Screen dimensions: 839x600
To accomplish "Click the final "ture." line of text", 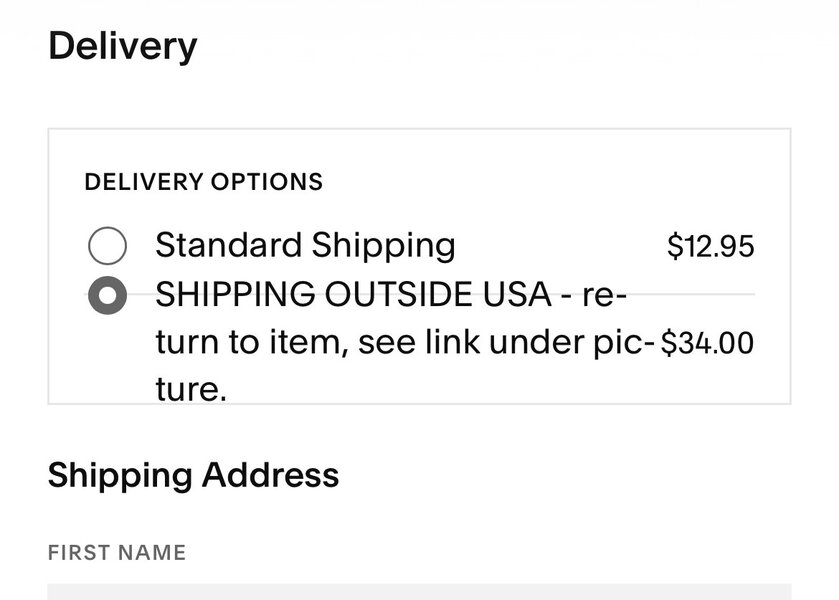I will point(191,389).
